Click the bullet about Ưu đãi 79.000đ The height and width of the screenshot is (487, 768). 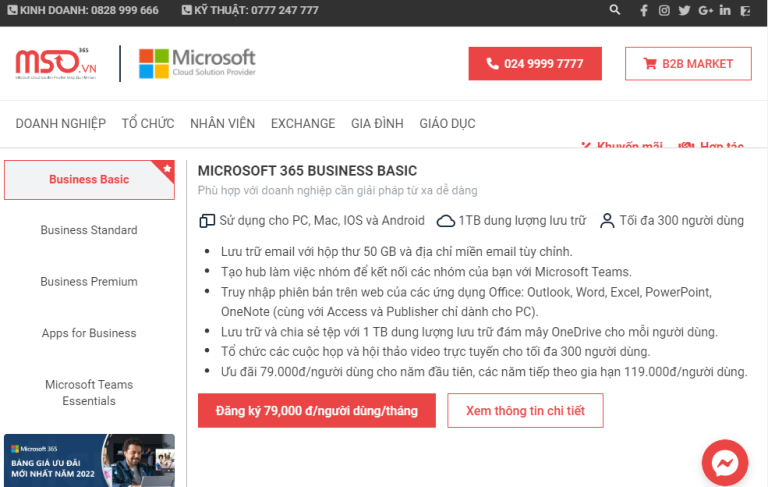pos(484,372)
